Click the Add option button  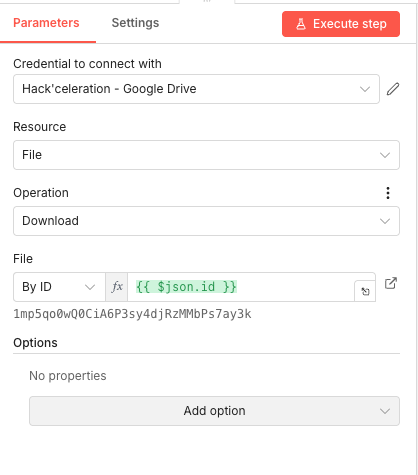tap(214, 411)
